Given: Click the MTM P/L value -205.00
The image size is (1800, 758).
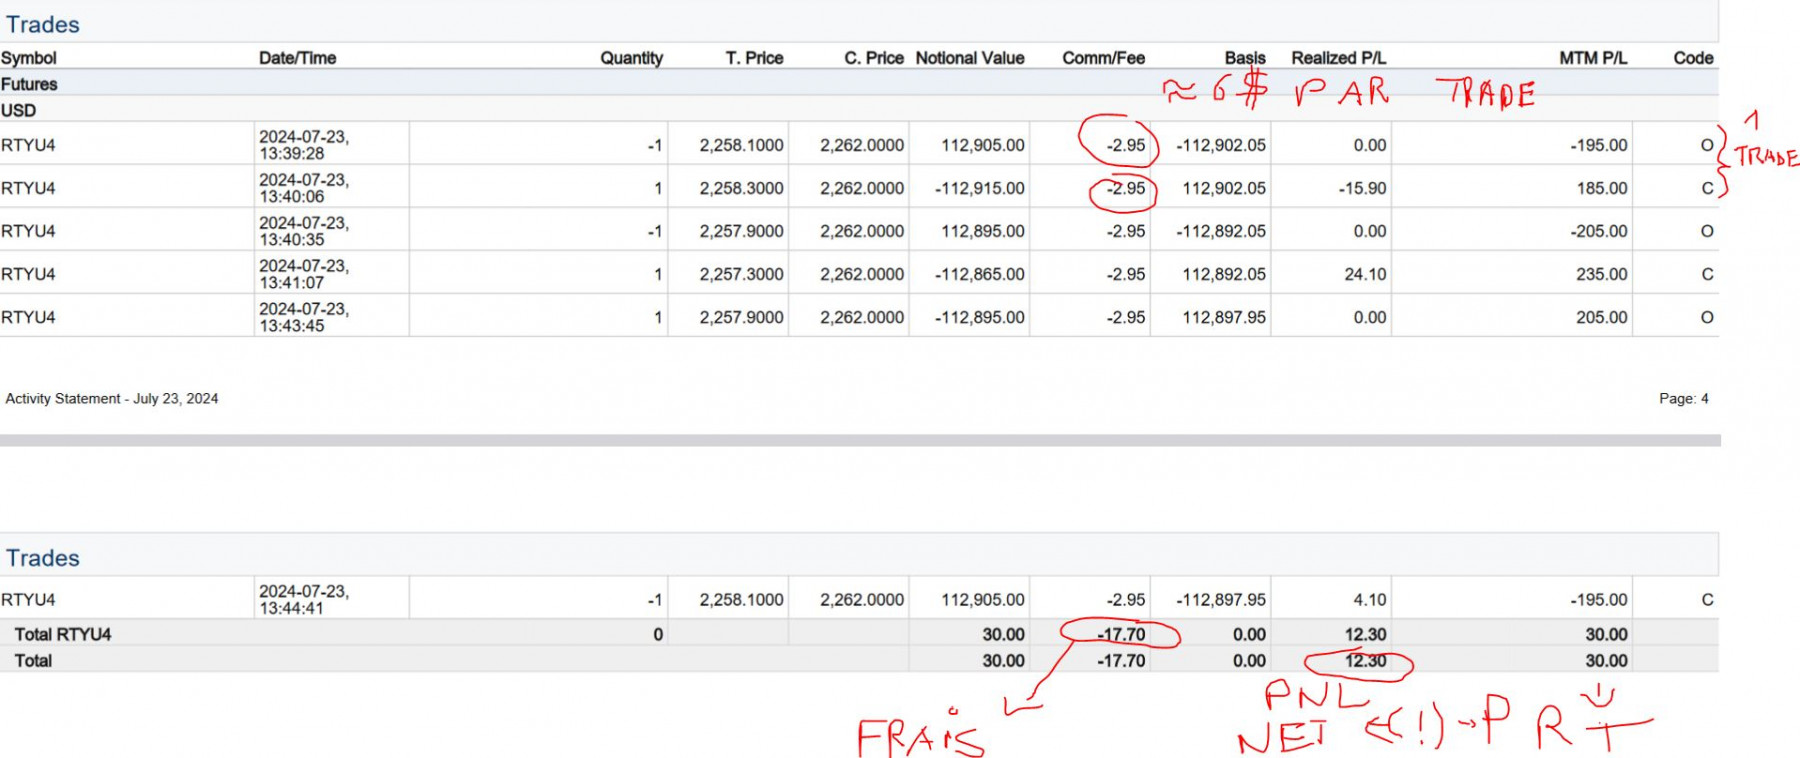Looking at the screenshot, I should [1599, 231].
